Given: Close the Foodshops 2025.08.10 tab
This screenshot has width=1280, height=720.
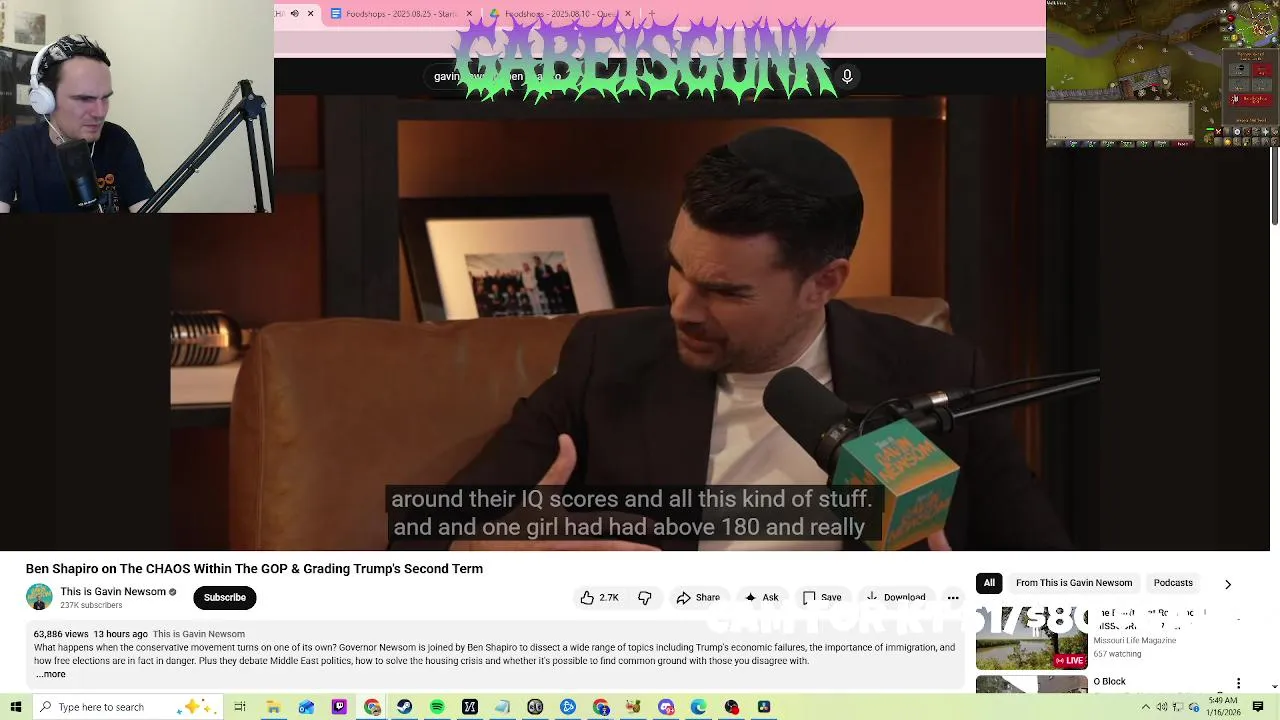Looking at the screenshot, I should pos(628,13).
